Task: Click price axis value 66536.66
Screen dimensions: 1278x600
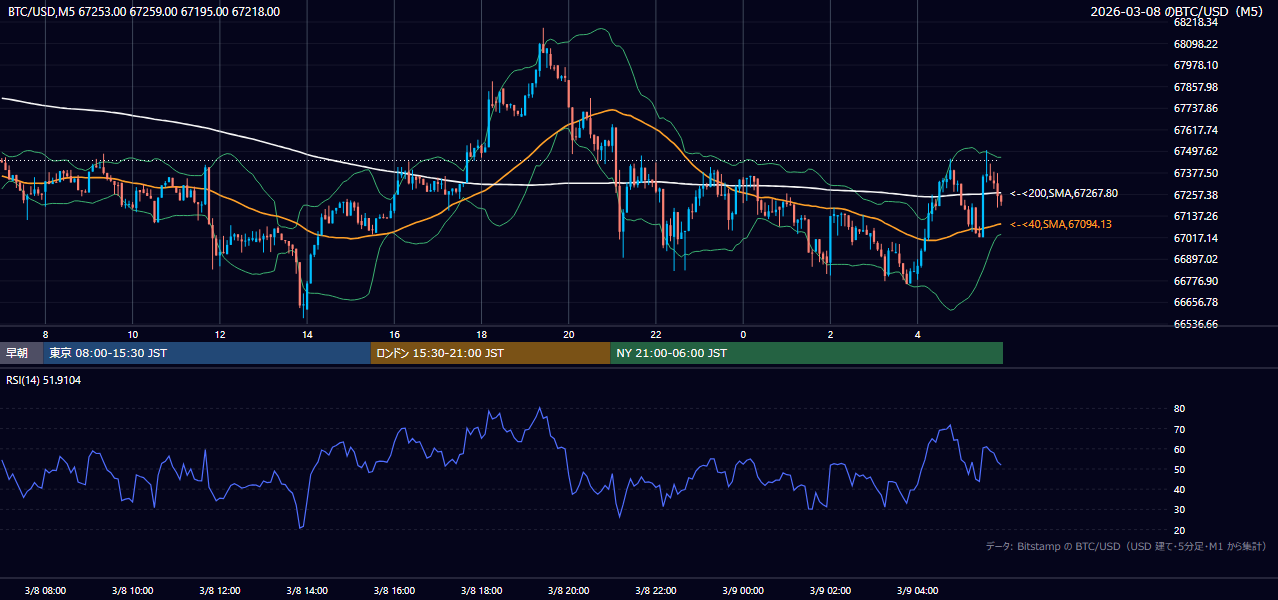Action: (x=1195, y=324)
